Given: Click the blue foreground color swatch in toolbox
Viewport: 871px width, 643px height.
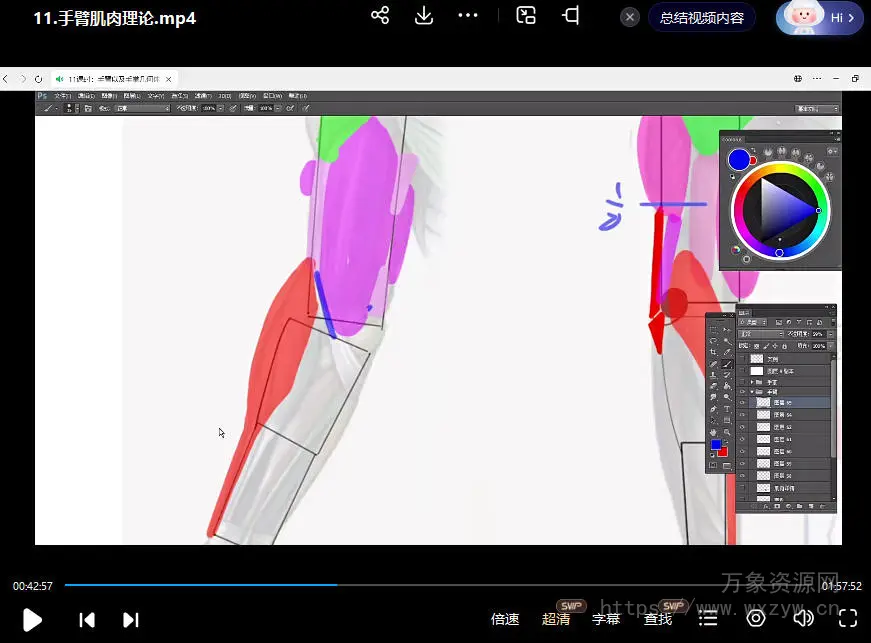Looking at the screenshot, I should point(716,445).
